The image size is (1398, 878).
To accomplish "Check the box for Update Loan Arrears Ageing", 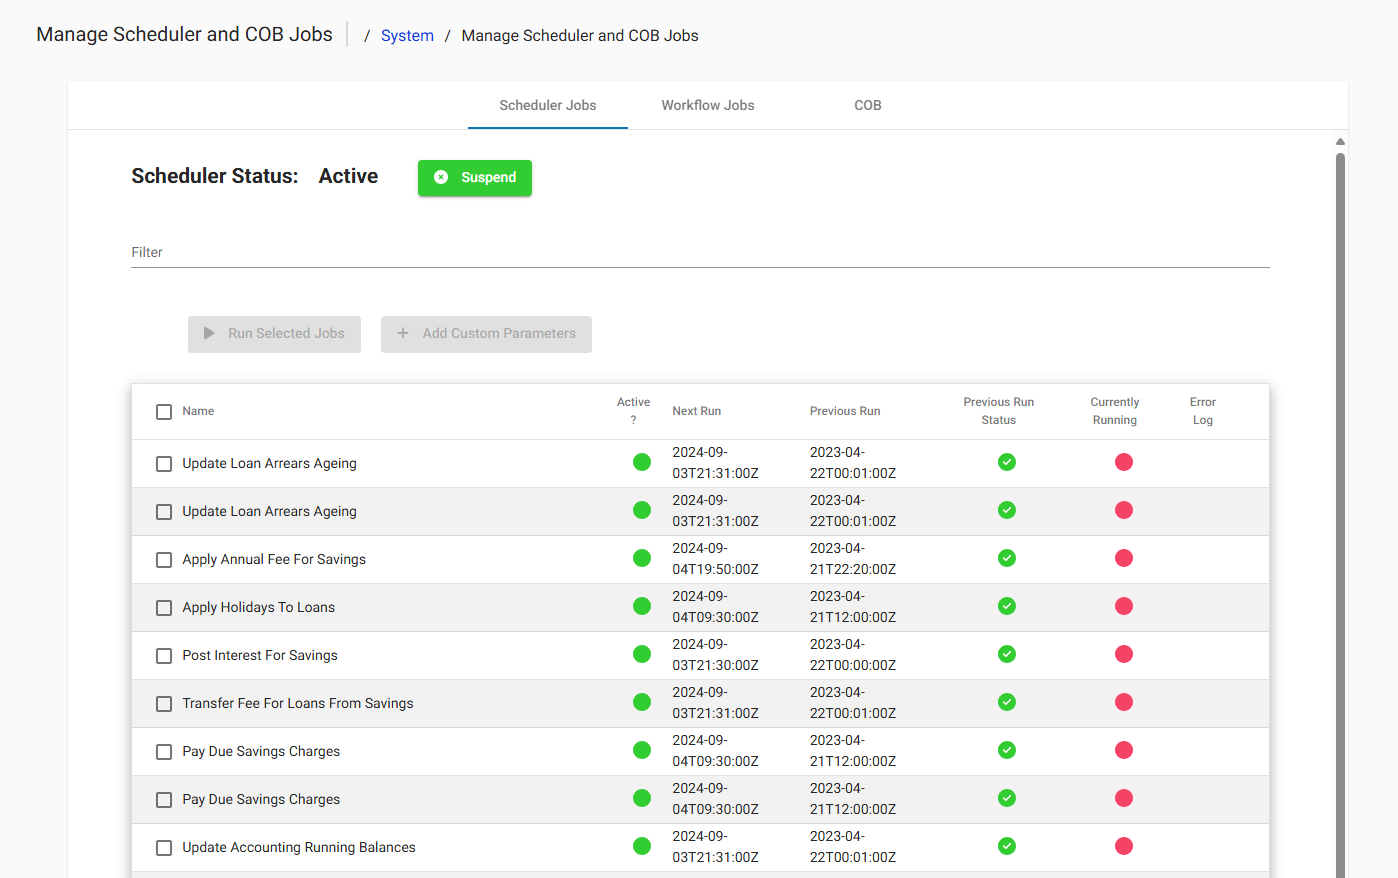I will (x=163, y=463).
